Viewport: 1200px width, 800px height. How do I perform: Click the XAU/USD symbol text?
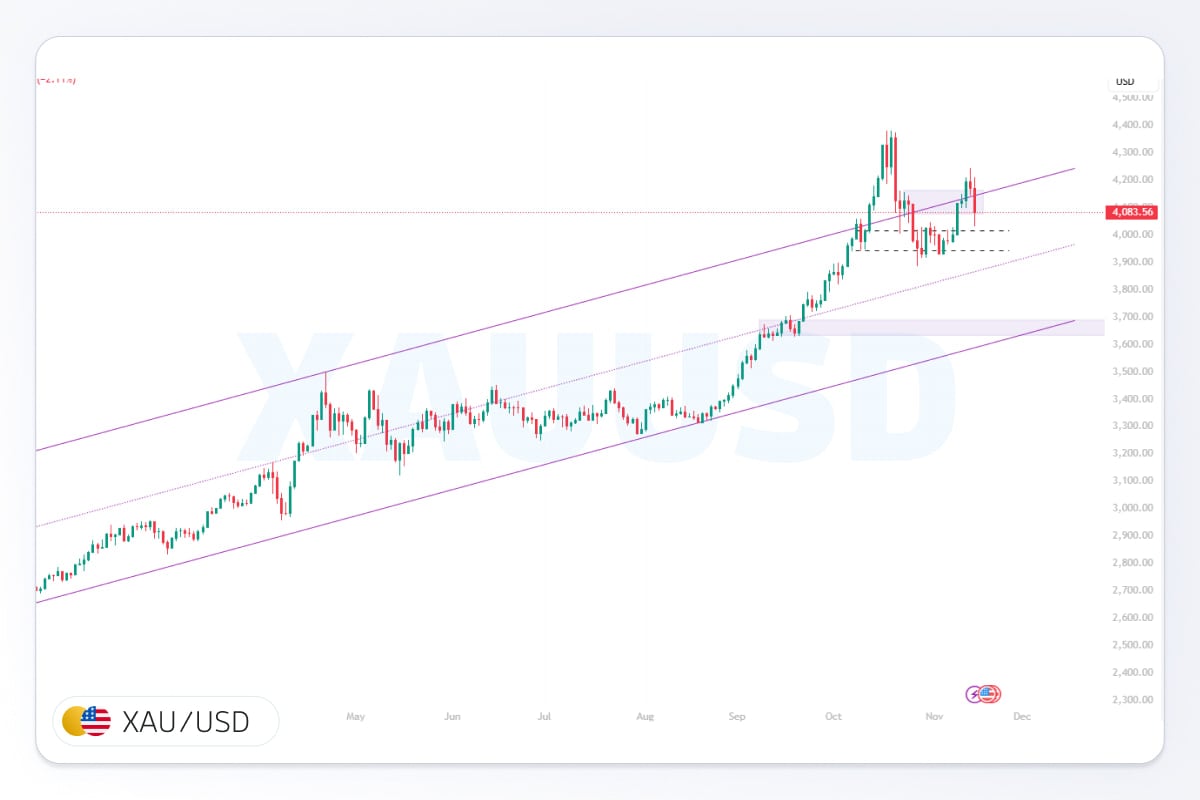185,720
